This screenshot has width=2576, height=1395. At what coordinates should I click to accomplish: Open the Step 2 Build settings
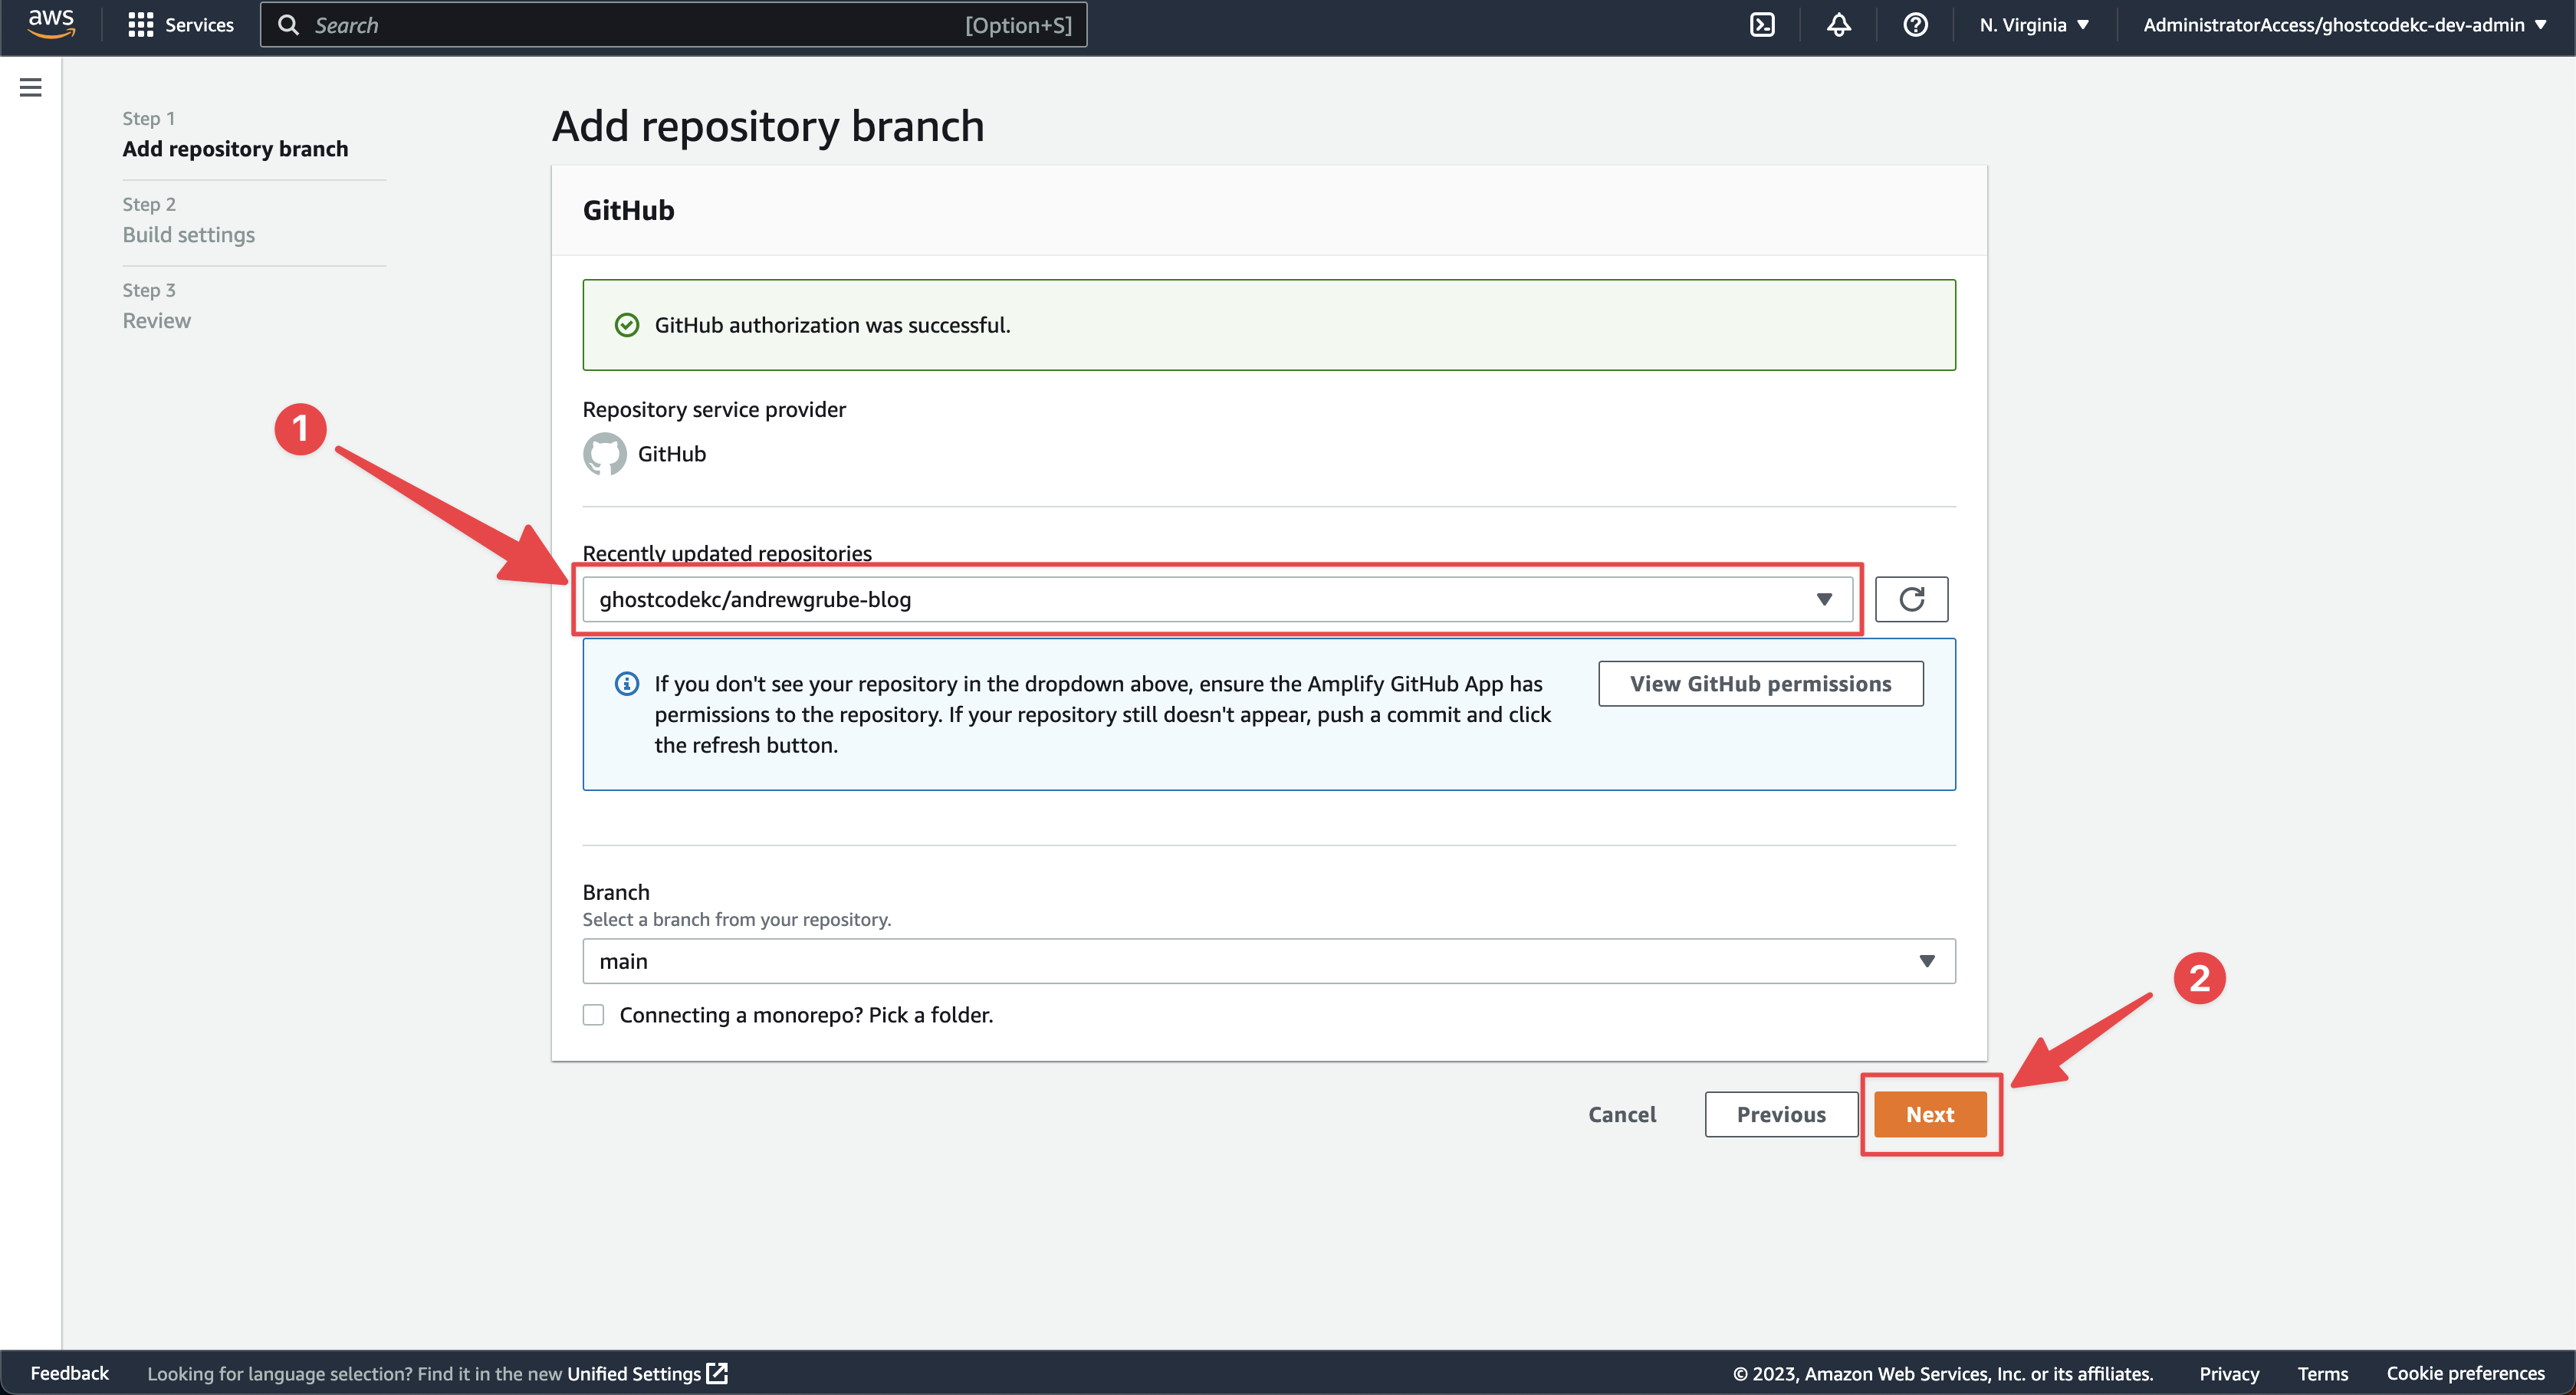point(187,232)
